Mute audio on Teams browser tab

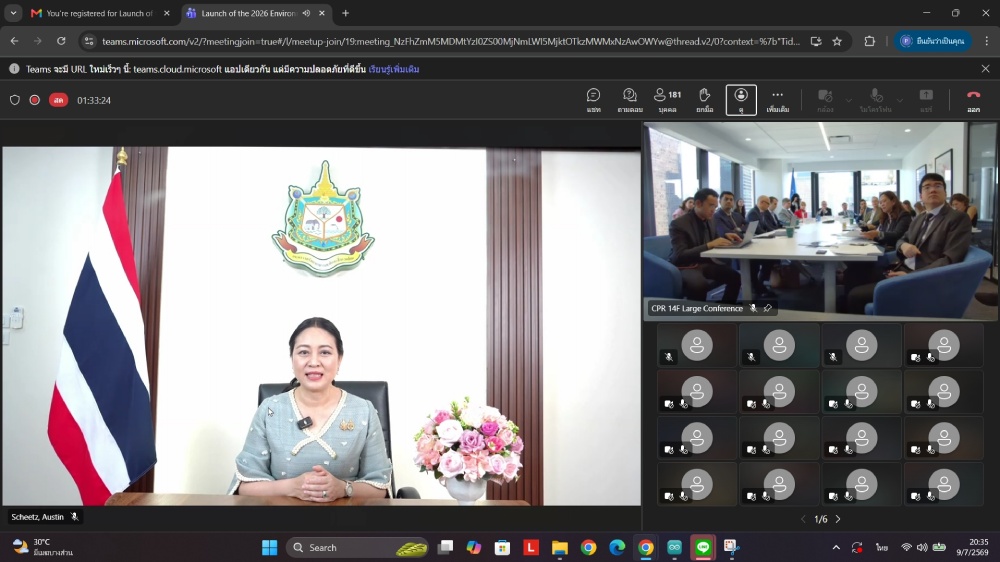coord(306,13)
